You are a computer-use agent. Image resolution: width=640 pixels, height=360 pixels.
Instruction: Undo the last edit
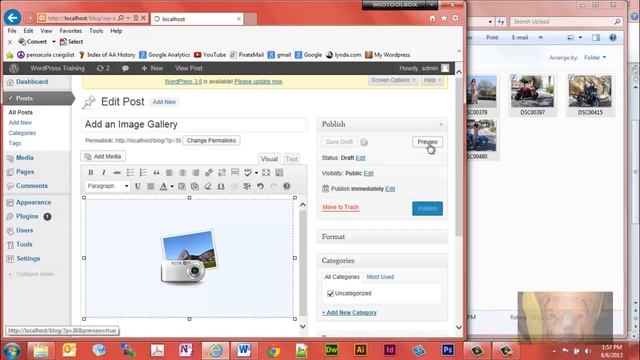pyautogui.click(x=260, y=186)
